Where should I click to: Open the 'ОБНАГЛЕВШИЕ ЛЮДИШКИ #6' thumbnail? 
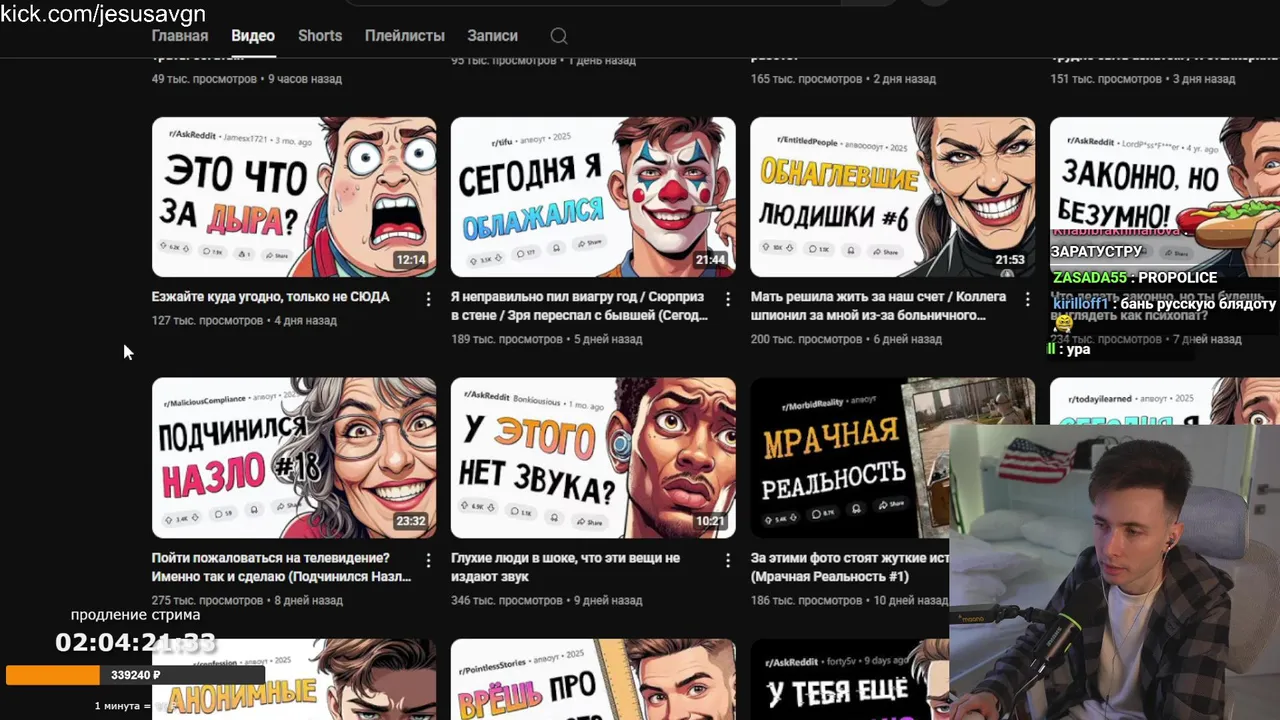[x=893, y=197]
